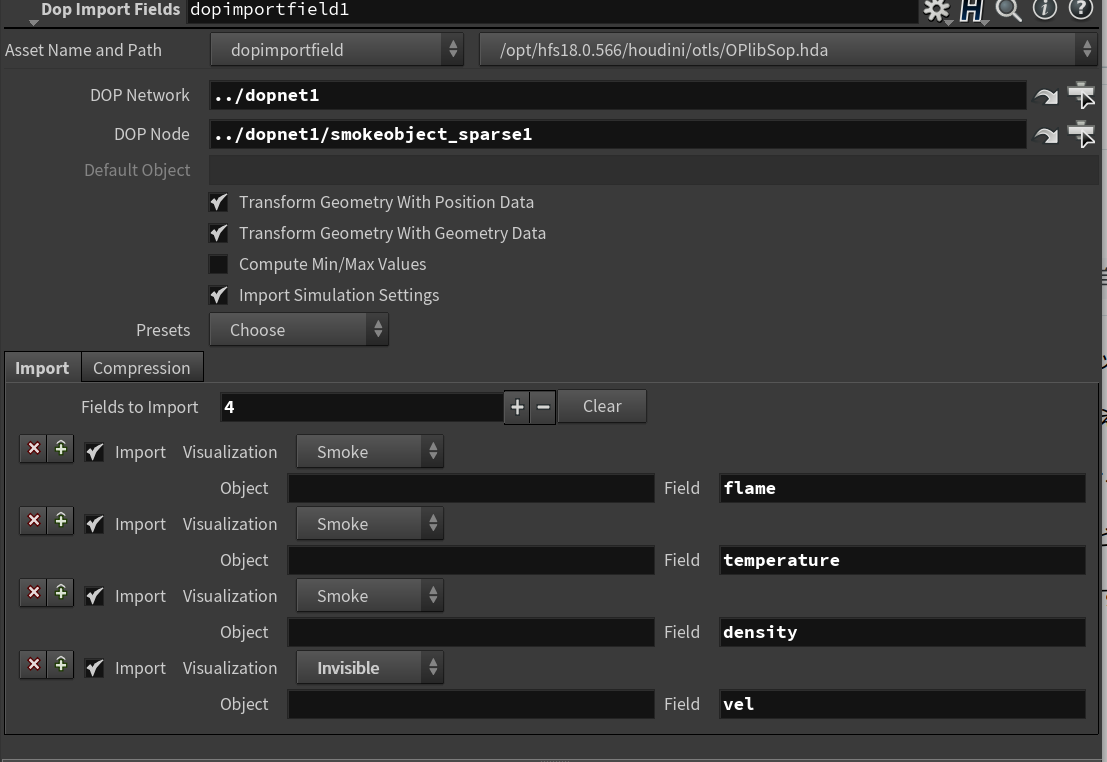The width and height of the screenshot is (1107, 762).
Task: Open the gear settings menu icon
Action: pyautogui.click(x=937, y=10)
